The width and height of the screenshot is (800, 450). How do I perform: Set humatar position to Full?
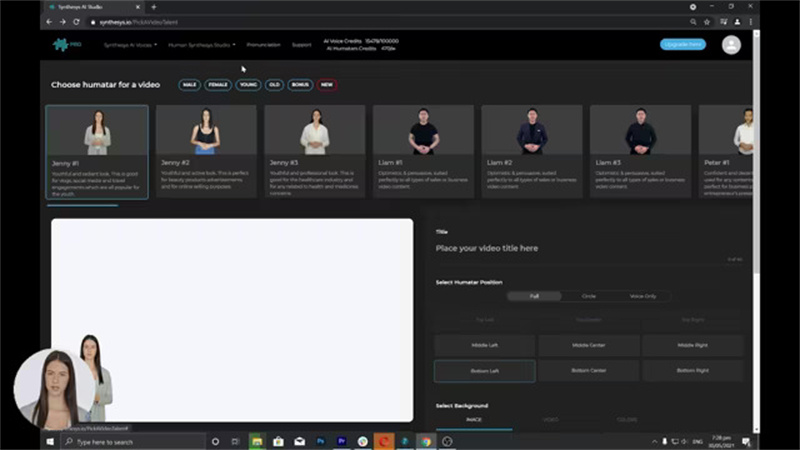(534, 296)
